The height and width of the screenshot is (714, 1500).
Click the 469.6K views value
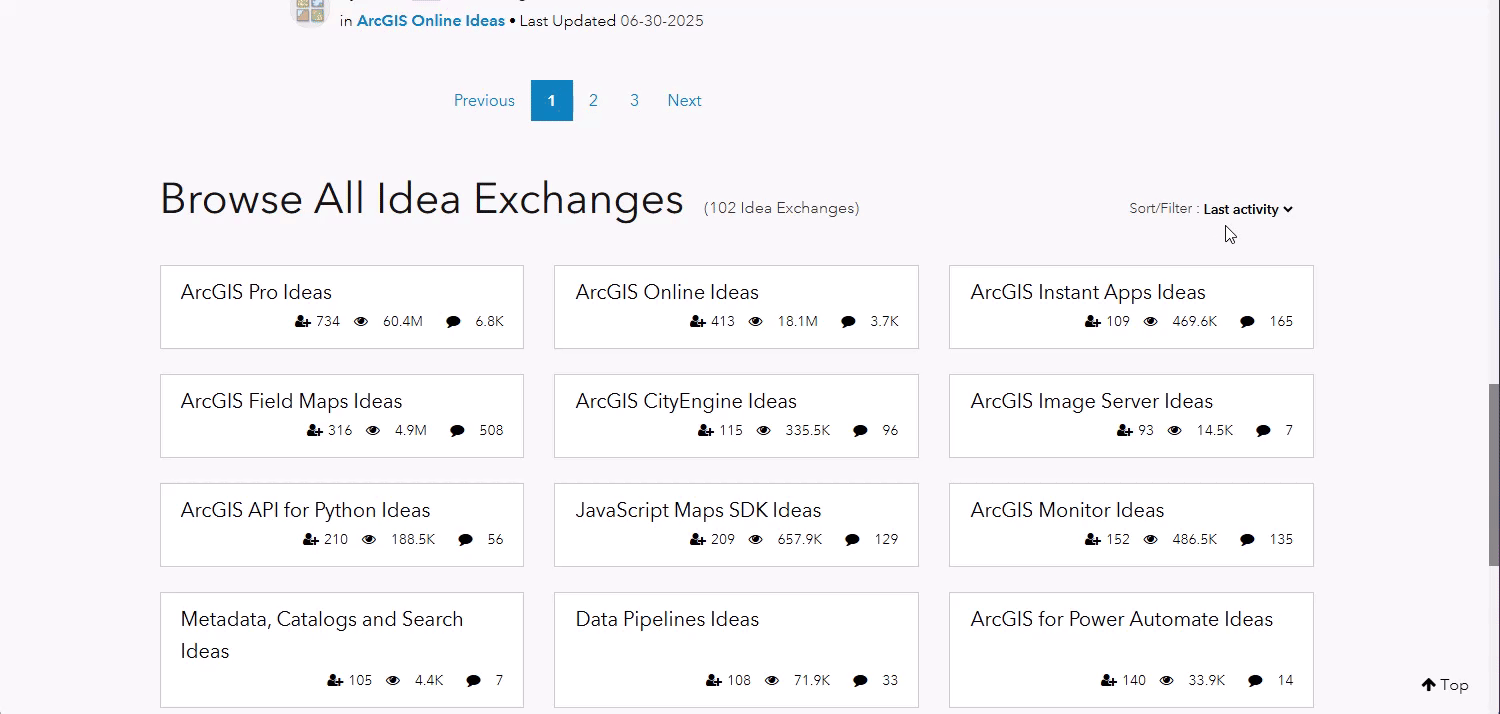(x=1194, y=322)
